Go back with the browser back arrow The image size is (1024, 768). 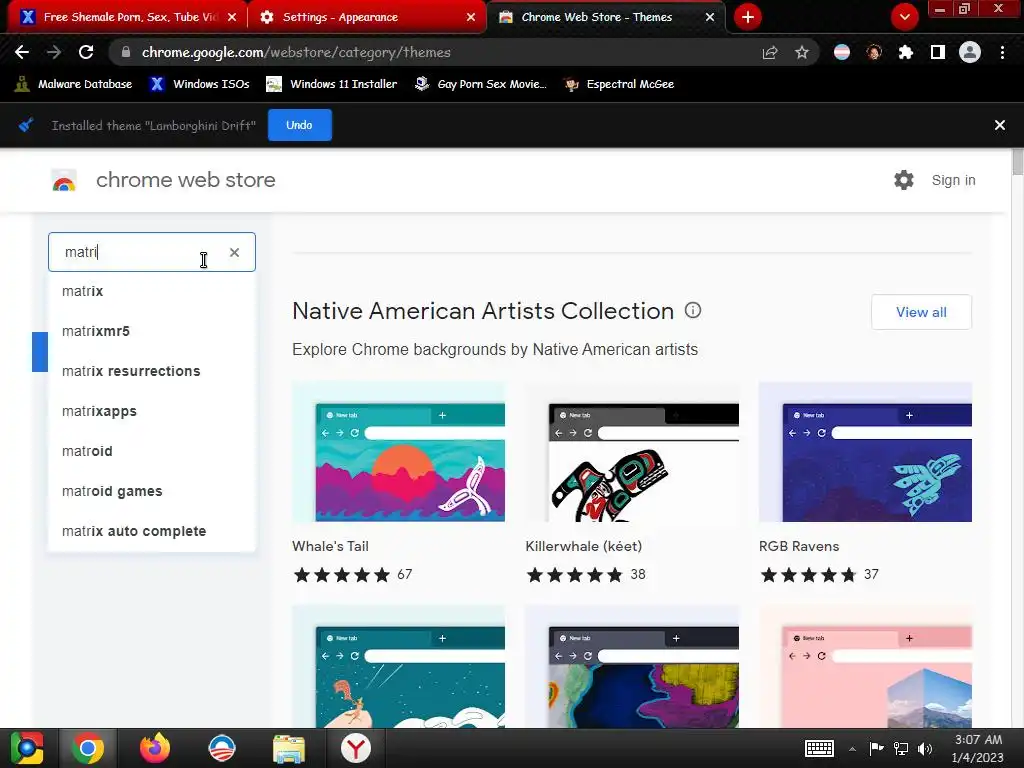(x=22, y=52)
